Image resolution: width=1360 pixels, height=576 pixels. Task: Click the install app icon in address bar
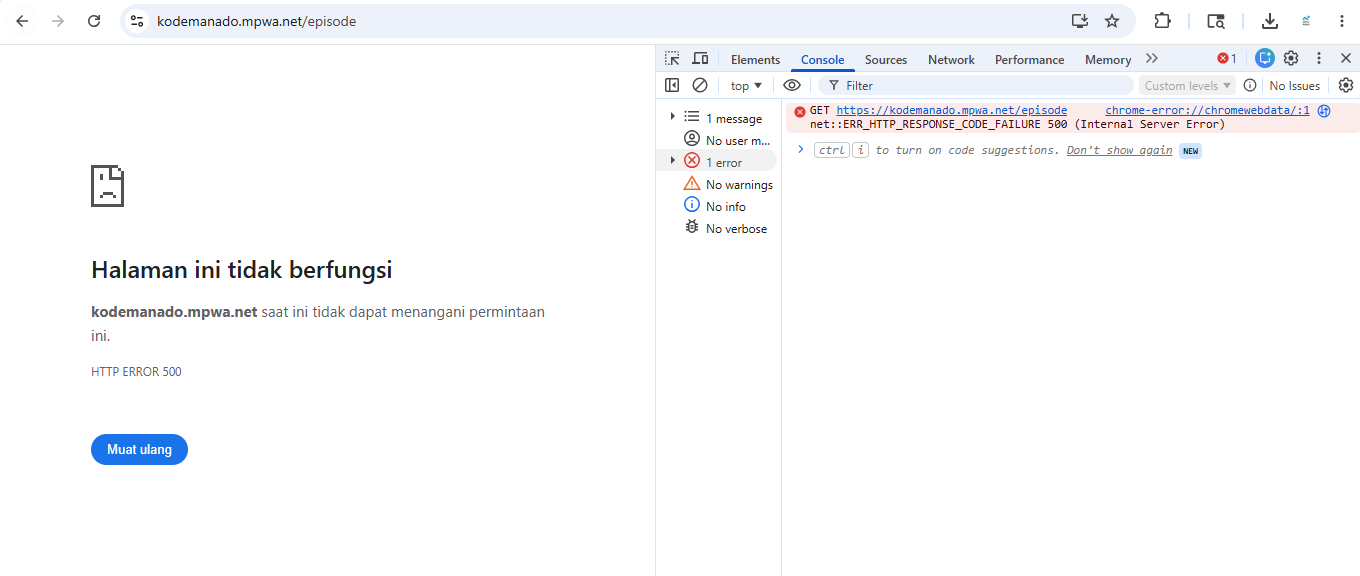click(x=1079, y=21)
